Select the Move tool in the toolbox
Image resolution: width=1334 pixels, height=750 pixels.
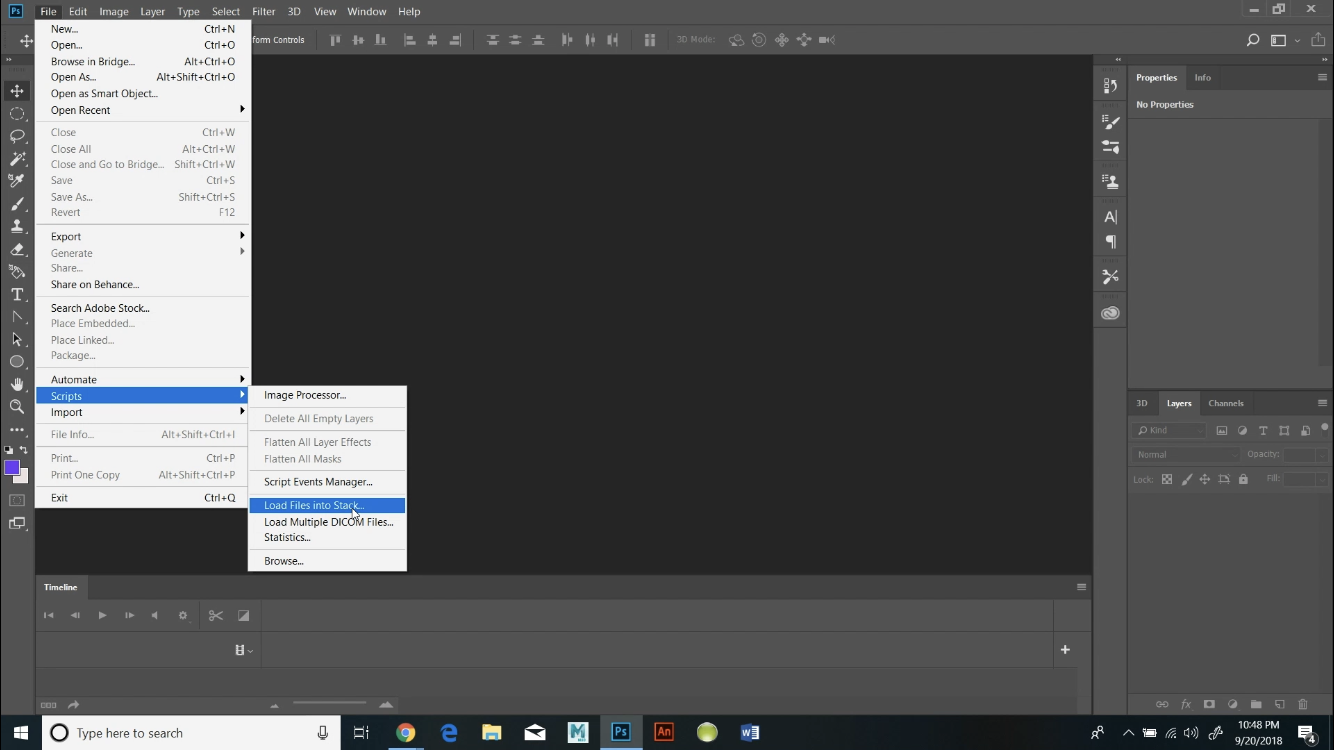(17, 91)
